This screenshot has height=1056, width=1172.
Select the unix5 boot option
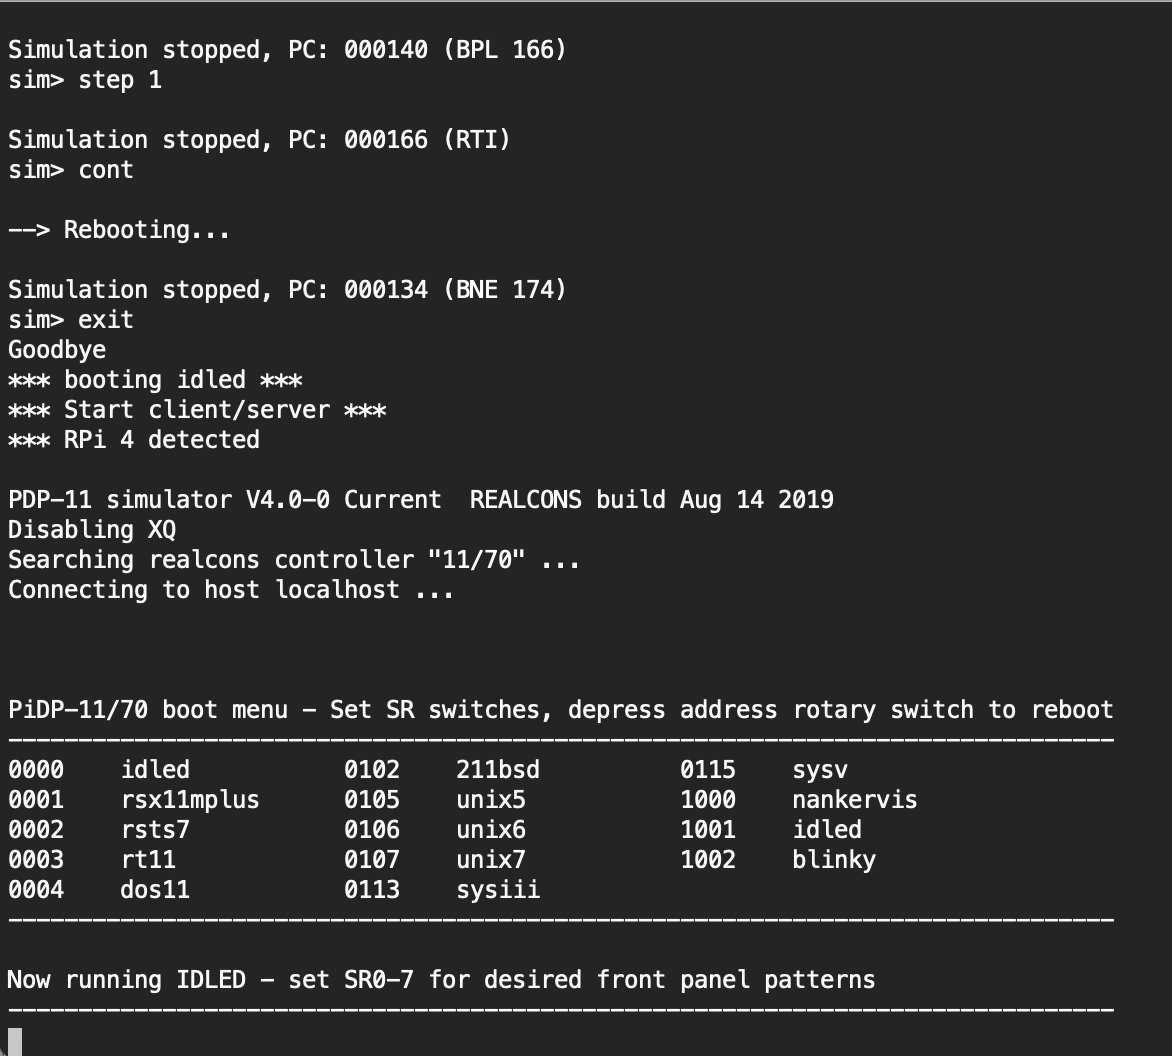tap(490, 800)
